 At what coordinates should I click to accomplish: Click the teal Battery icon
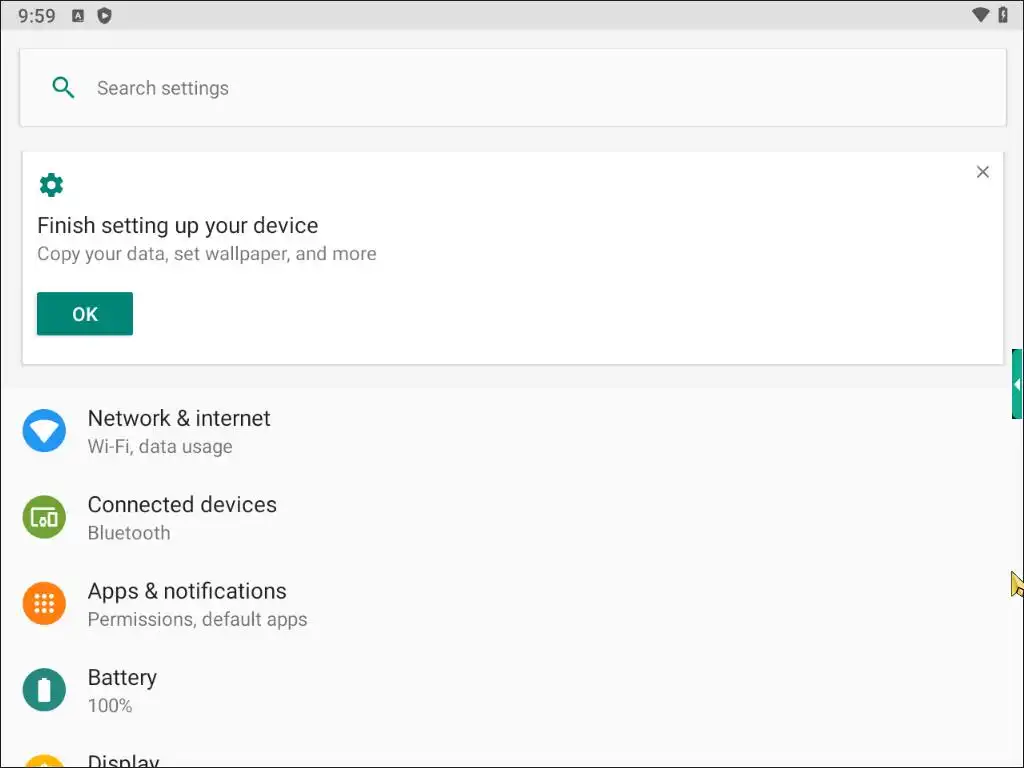click(44, 690)
